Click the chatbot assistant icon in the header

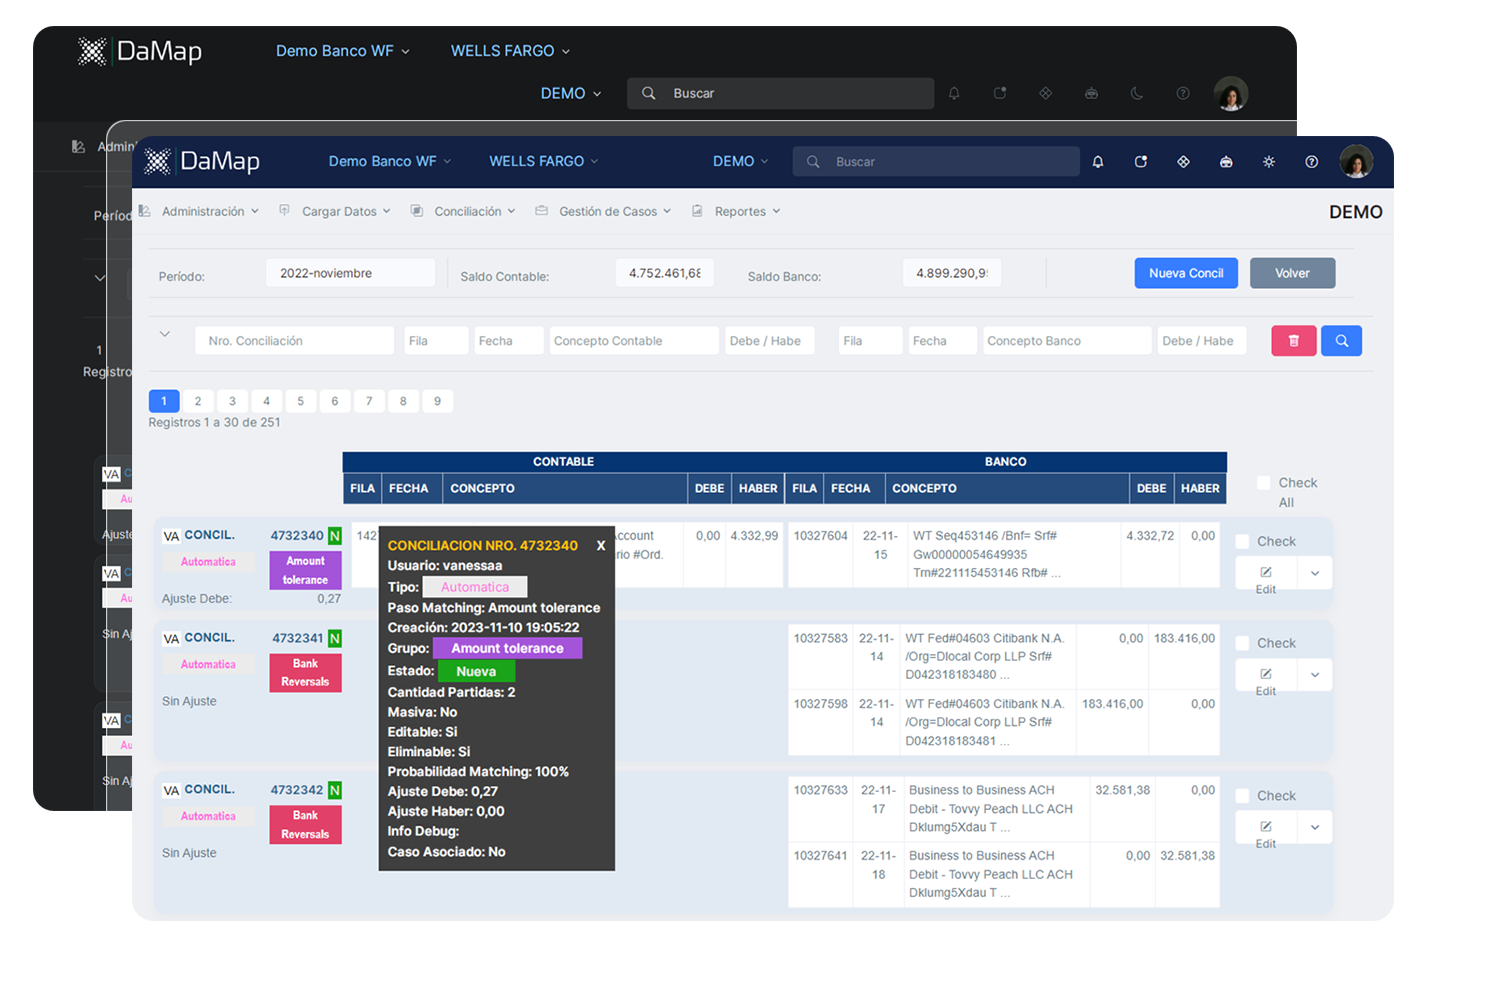(1226, 161)
